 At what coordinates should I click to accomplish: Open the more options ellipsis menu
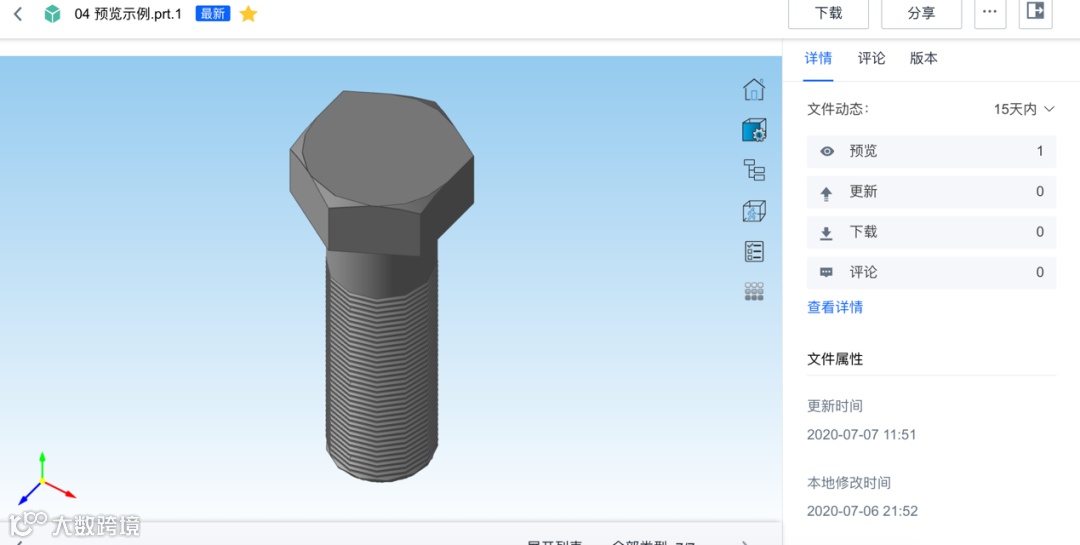990,14
